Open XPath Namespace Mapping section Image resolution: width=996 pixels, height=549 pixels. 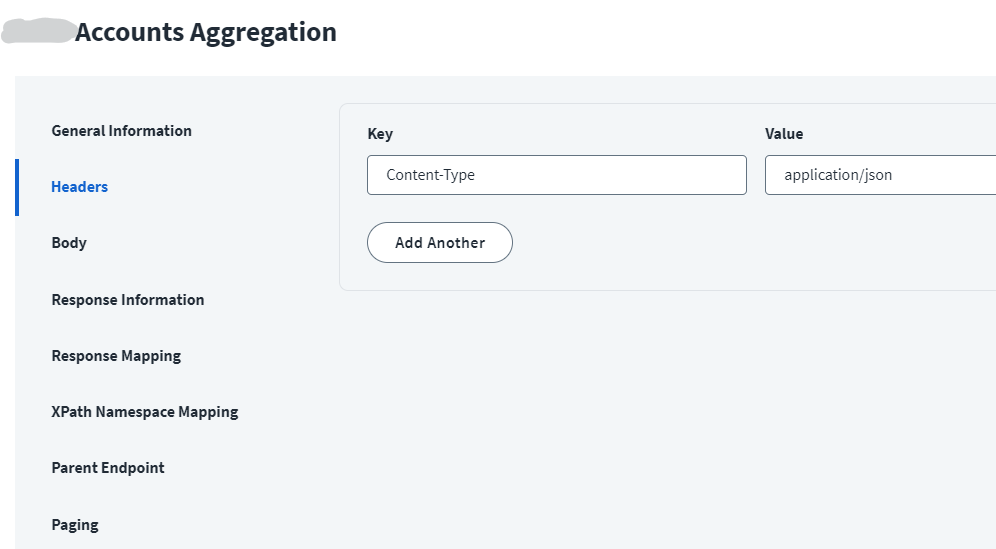145,412
